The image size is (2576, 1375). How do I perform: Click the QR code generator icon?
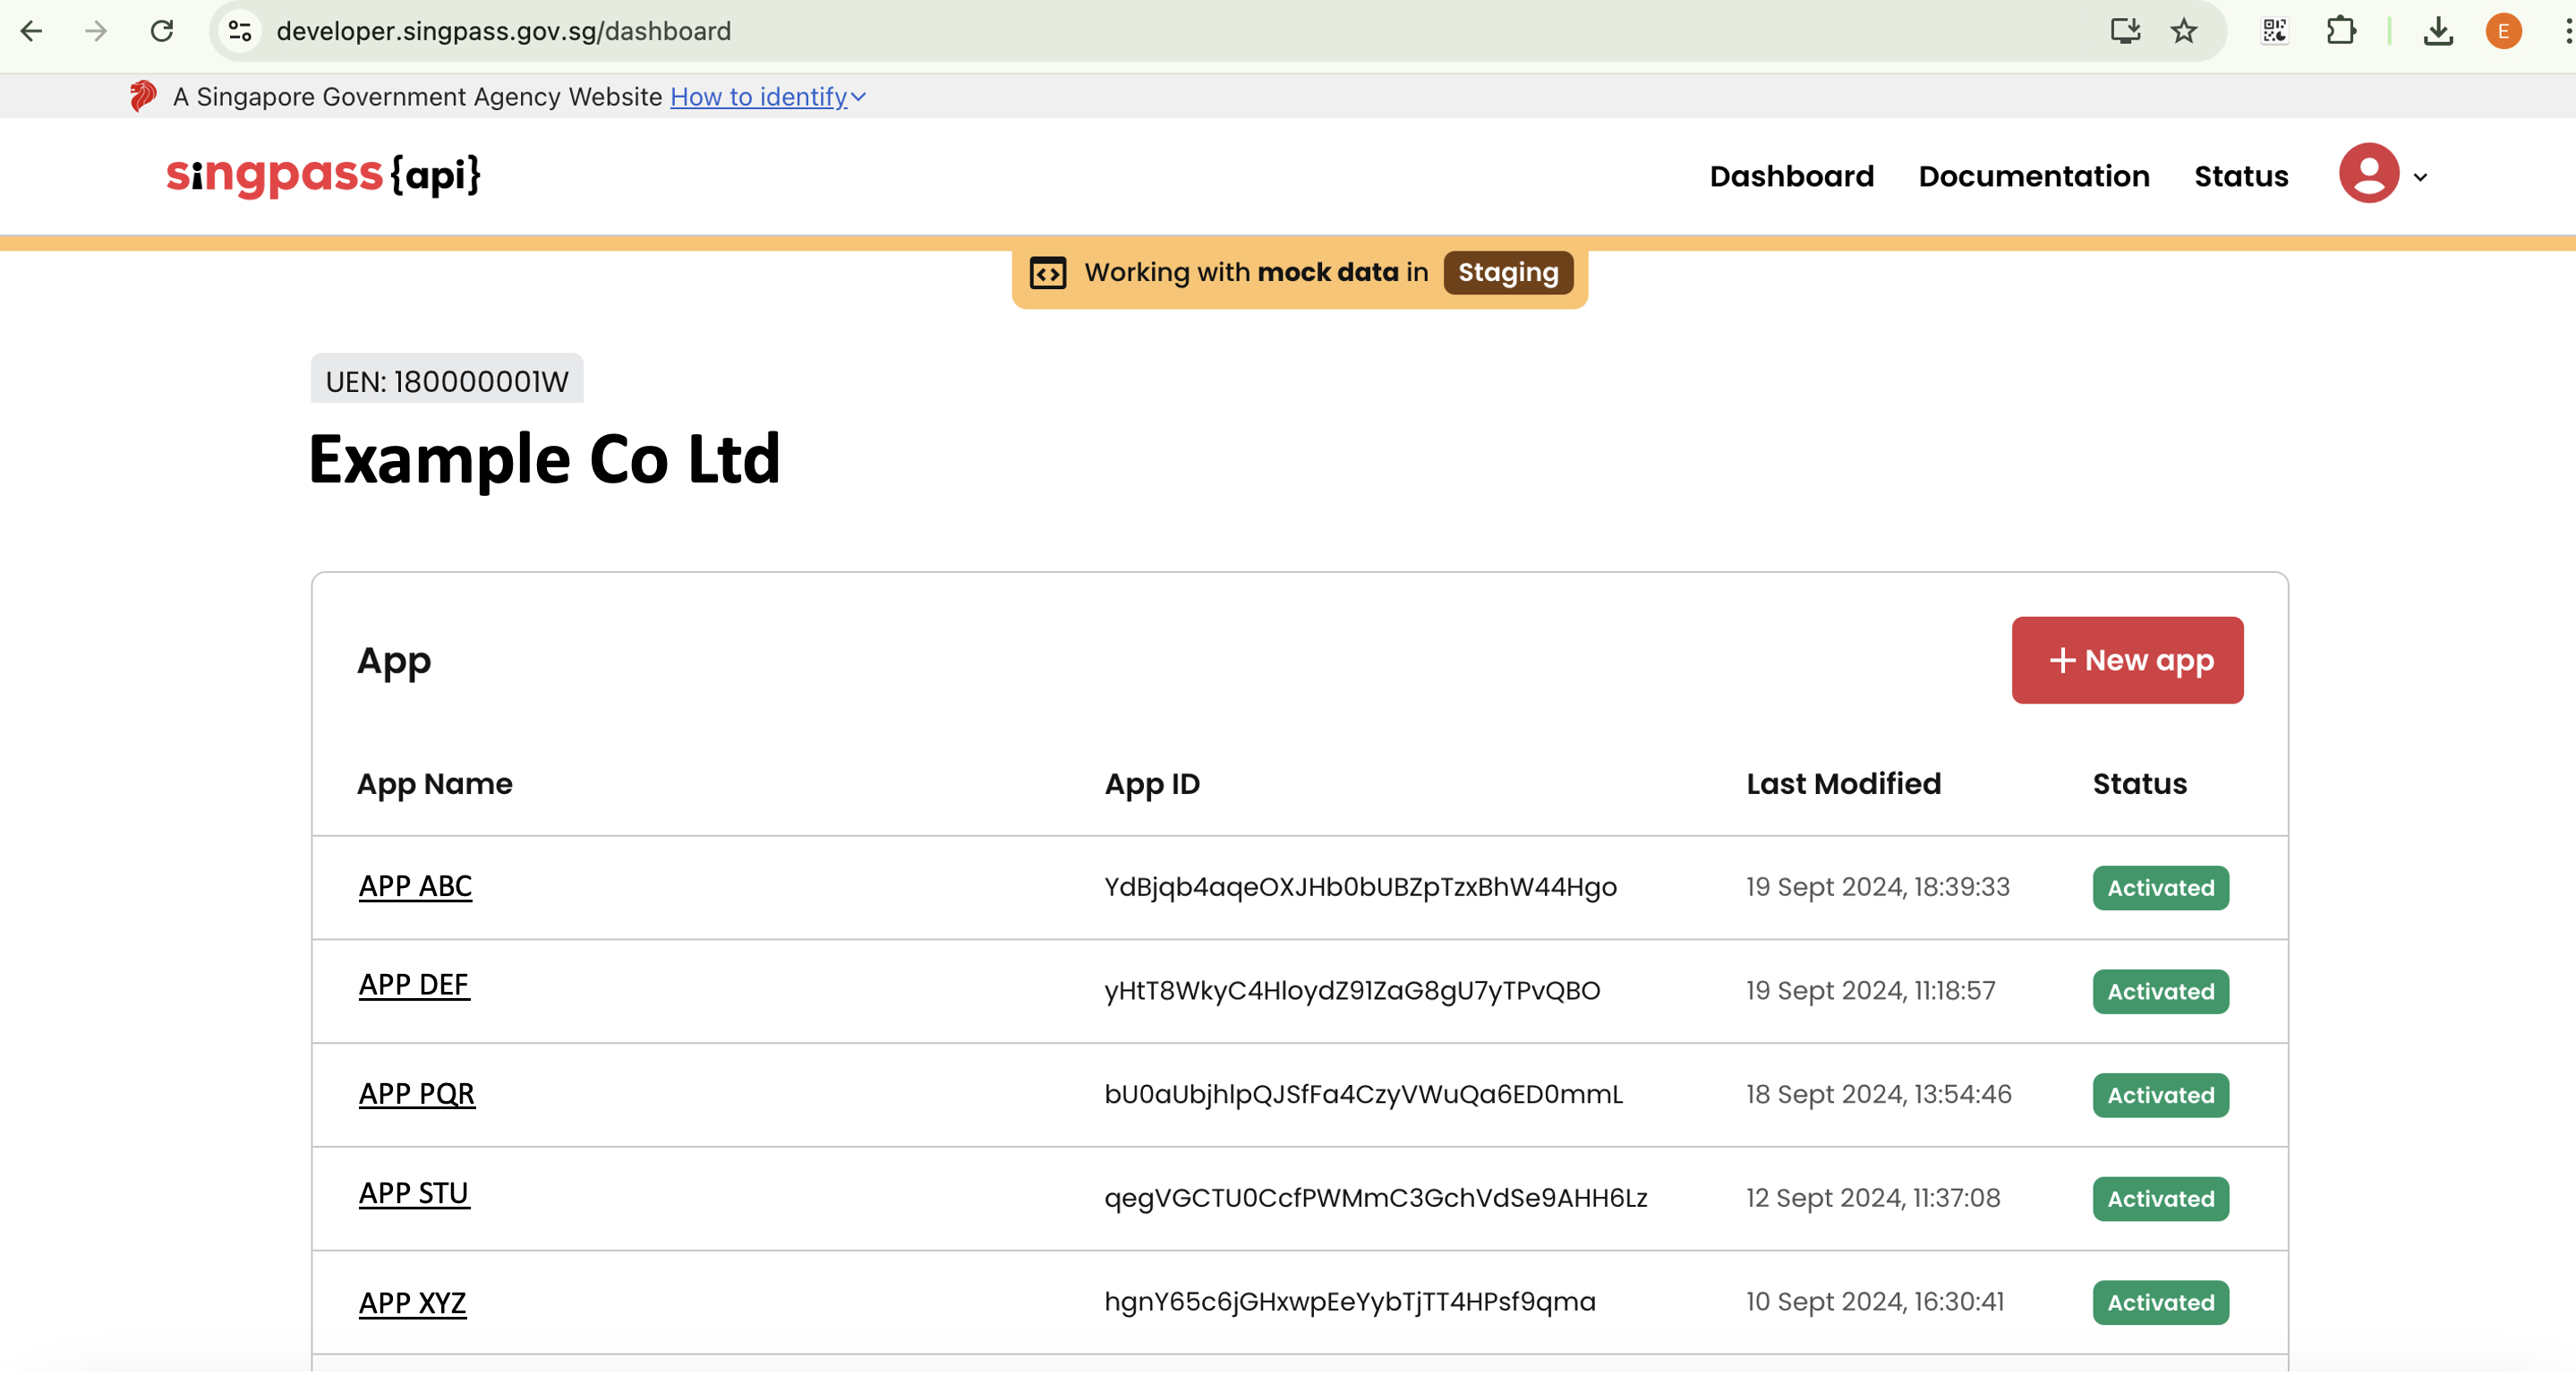coord(2274,31)
